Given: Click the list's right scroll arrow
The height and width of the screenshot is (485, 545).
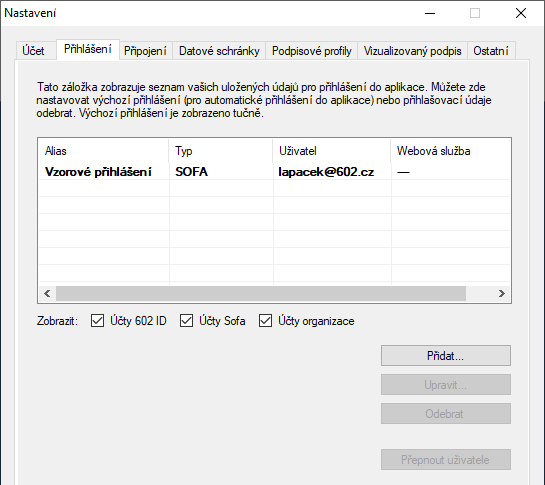Looking at the screenshot, I should point(502,294).
